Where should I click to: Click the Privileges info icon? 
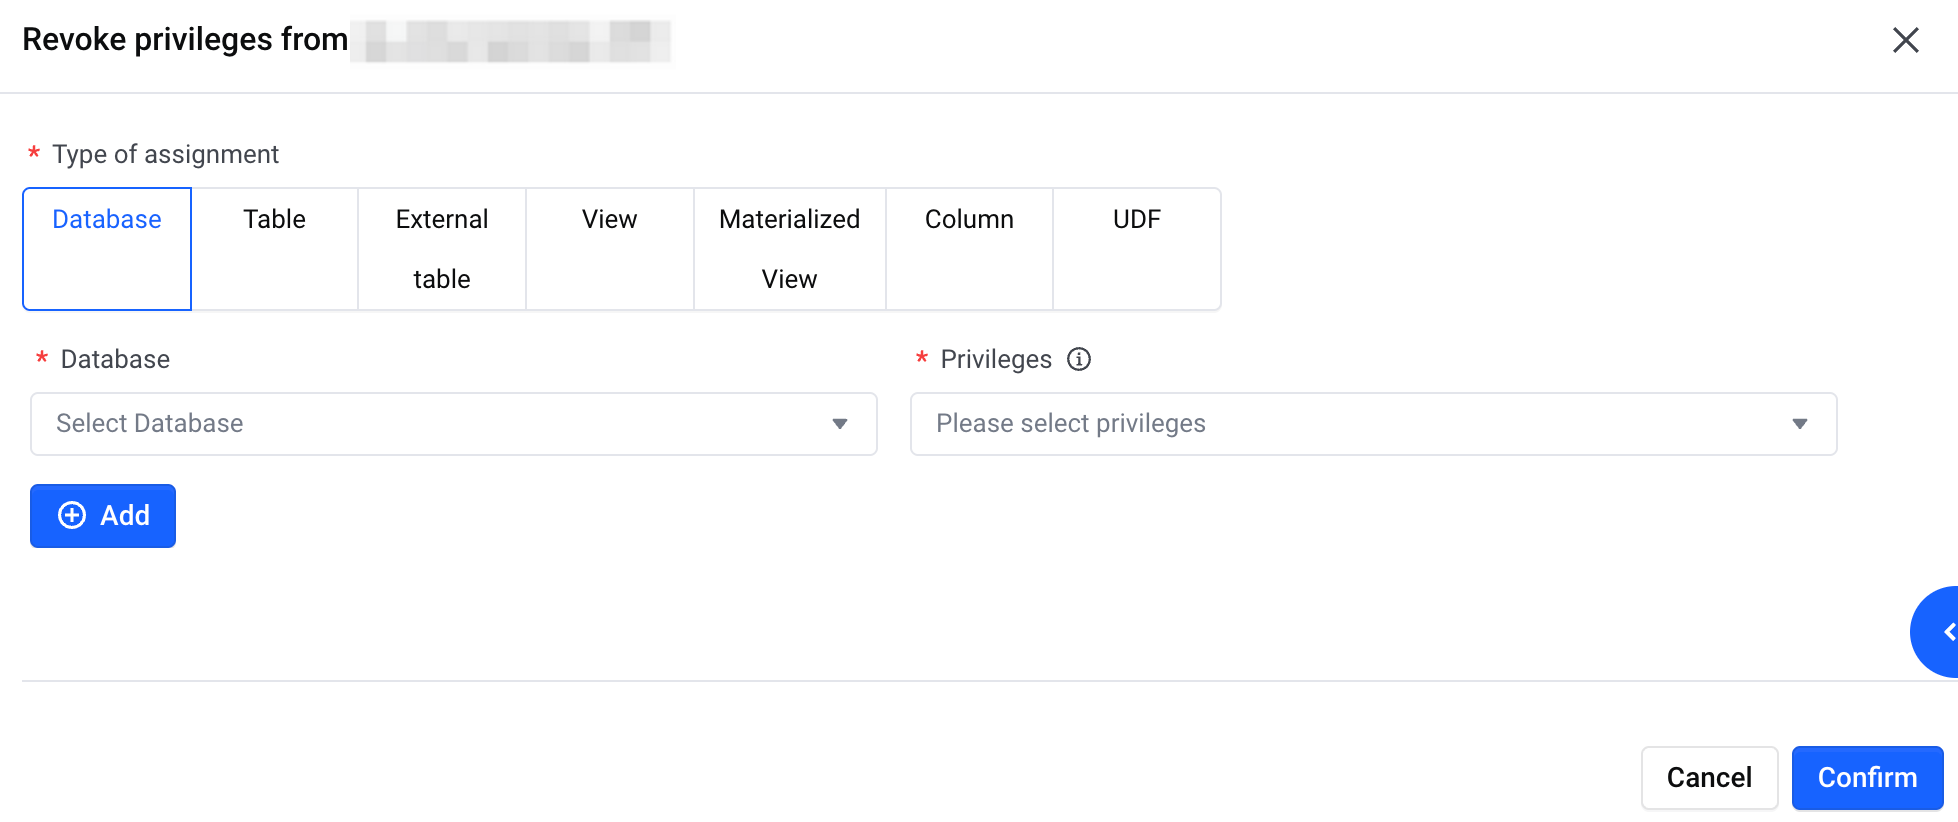pyautogui.click(x=1079, y=359)
